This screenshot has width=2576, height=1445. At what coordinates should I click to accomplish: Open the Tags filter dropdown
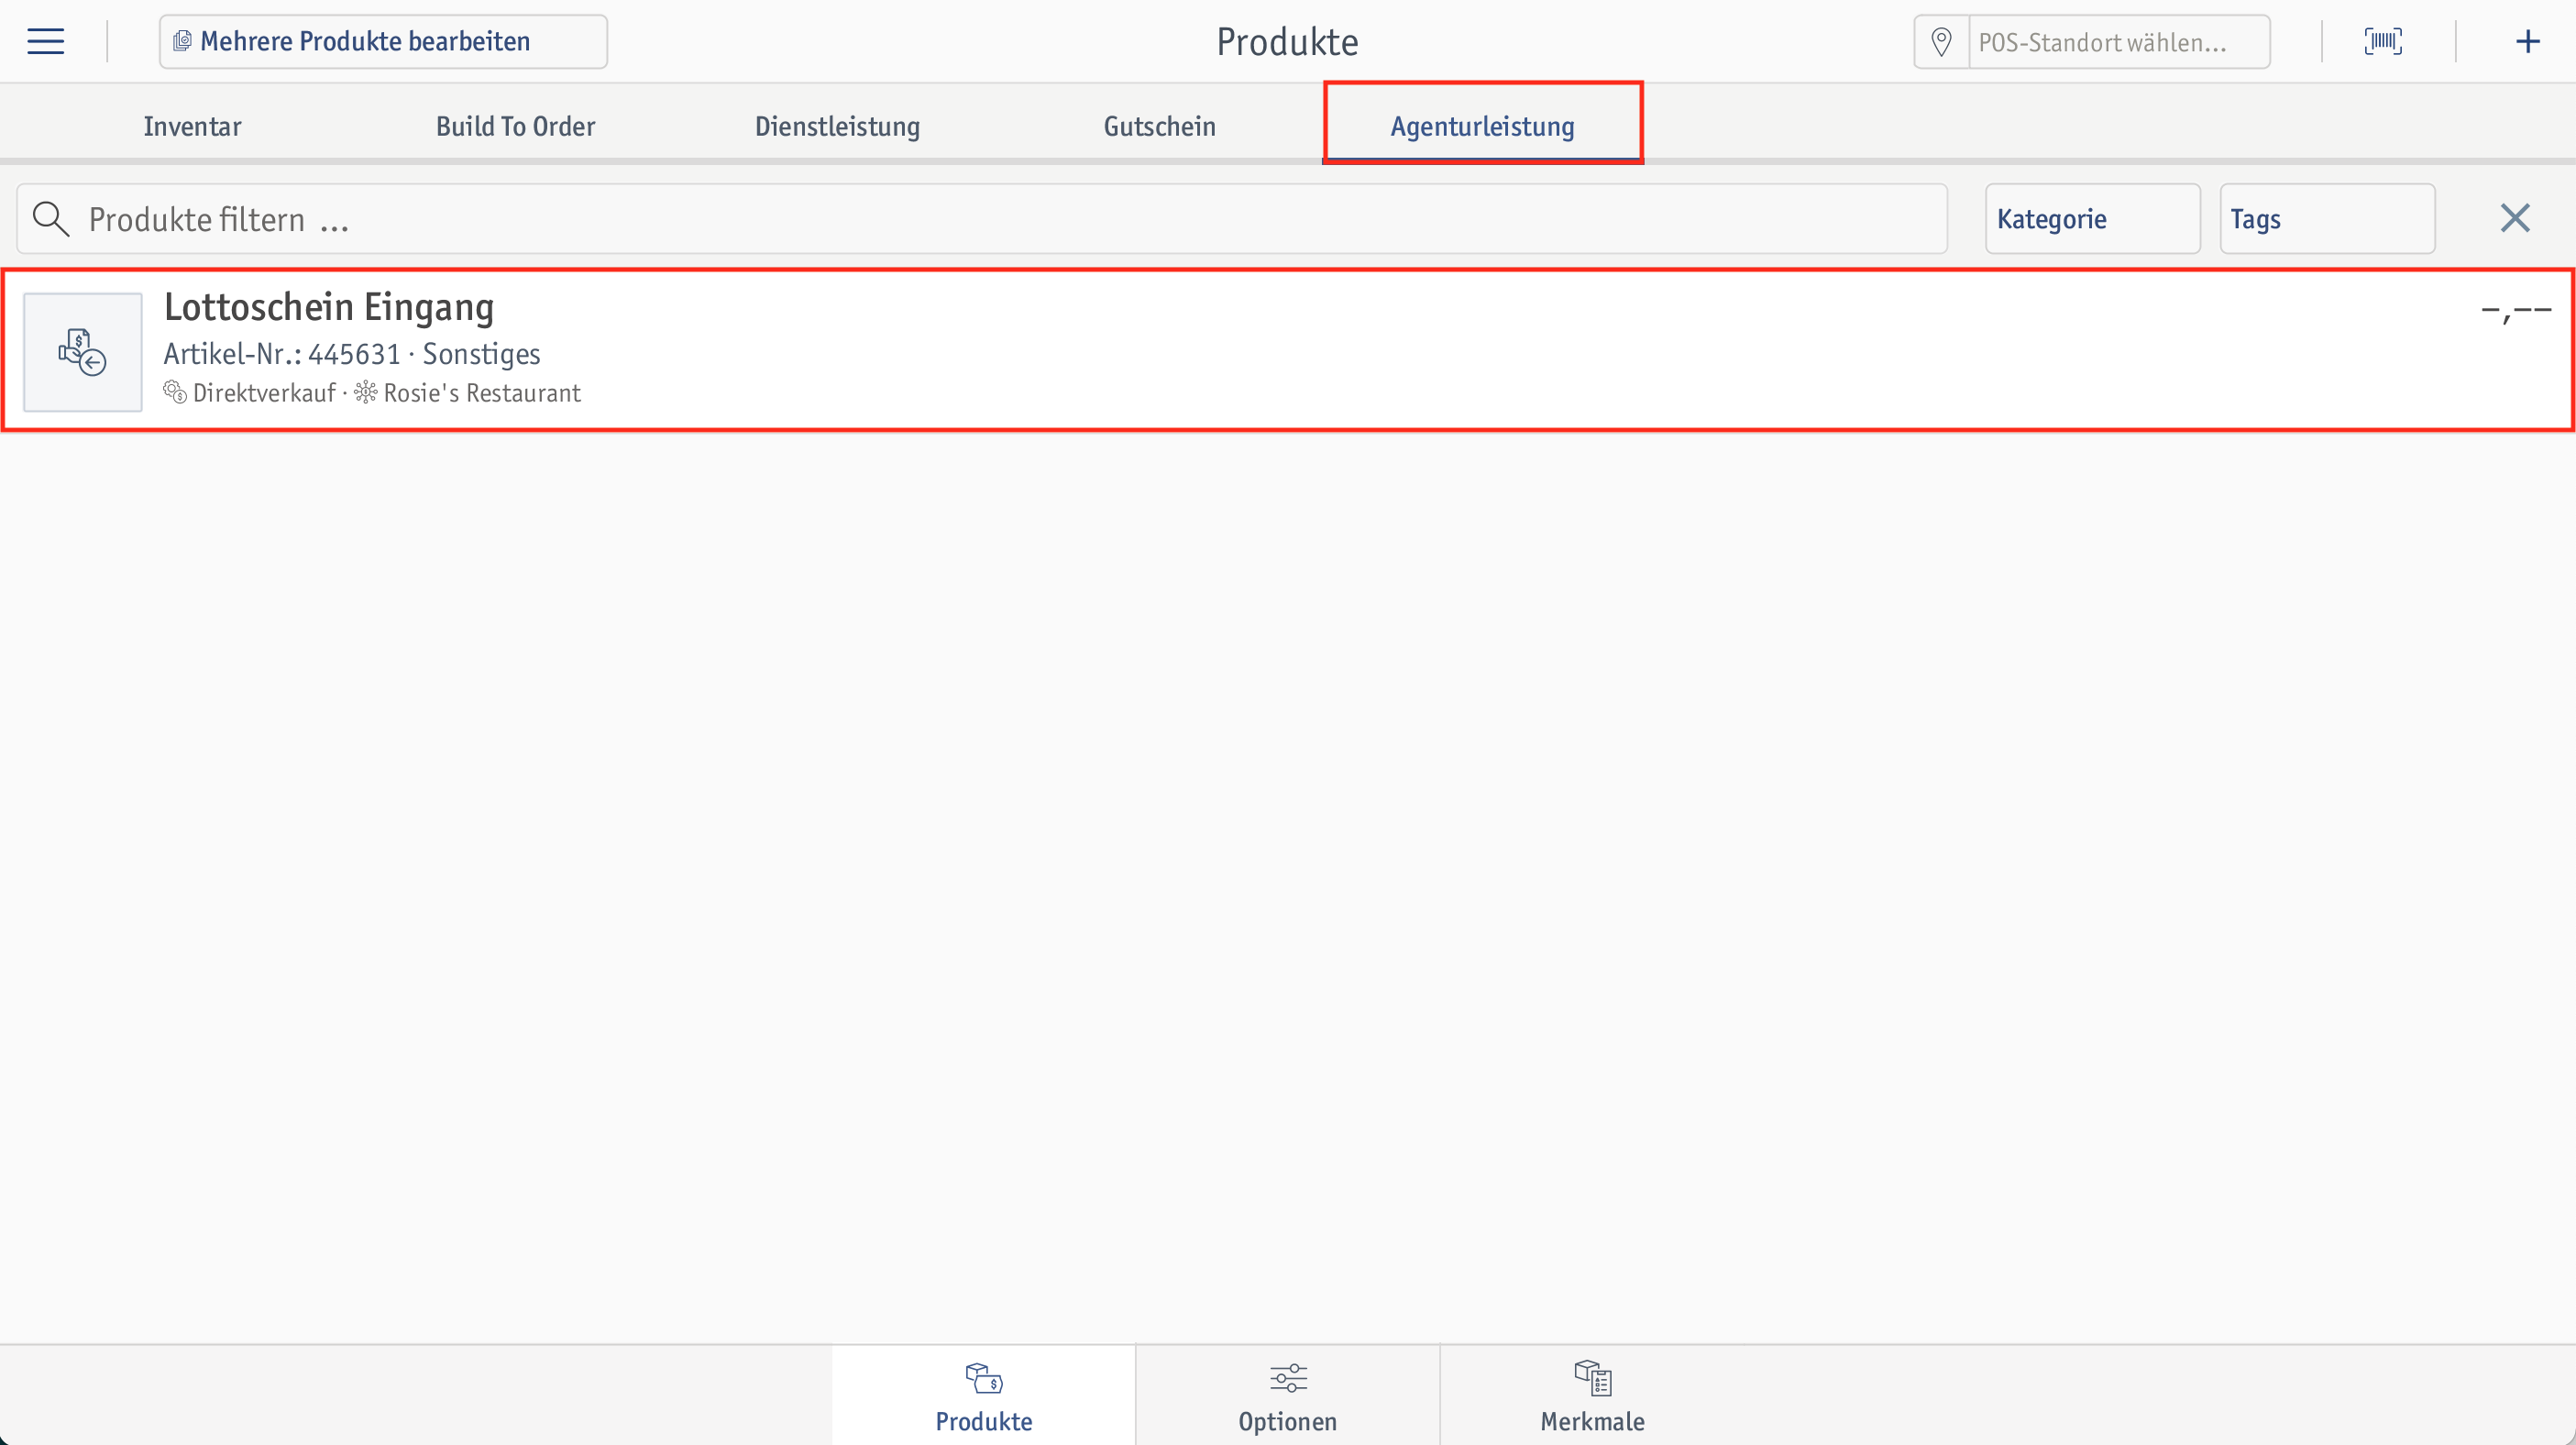[2327, 219]
